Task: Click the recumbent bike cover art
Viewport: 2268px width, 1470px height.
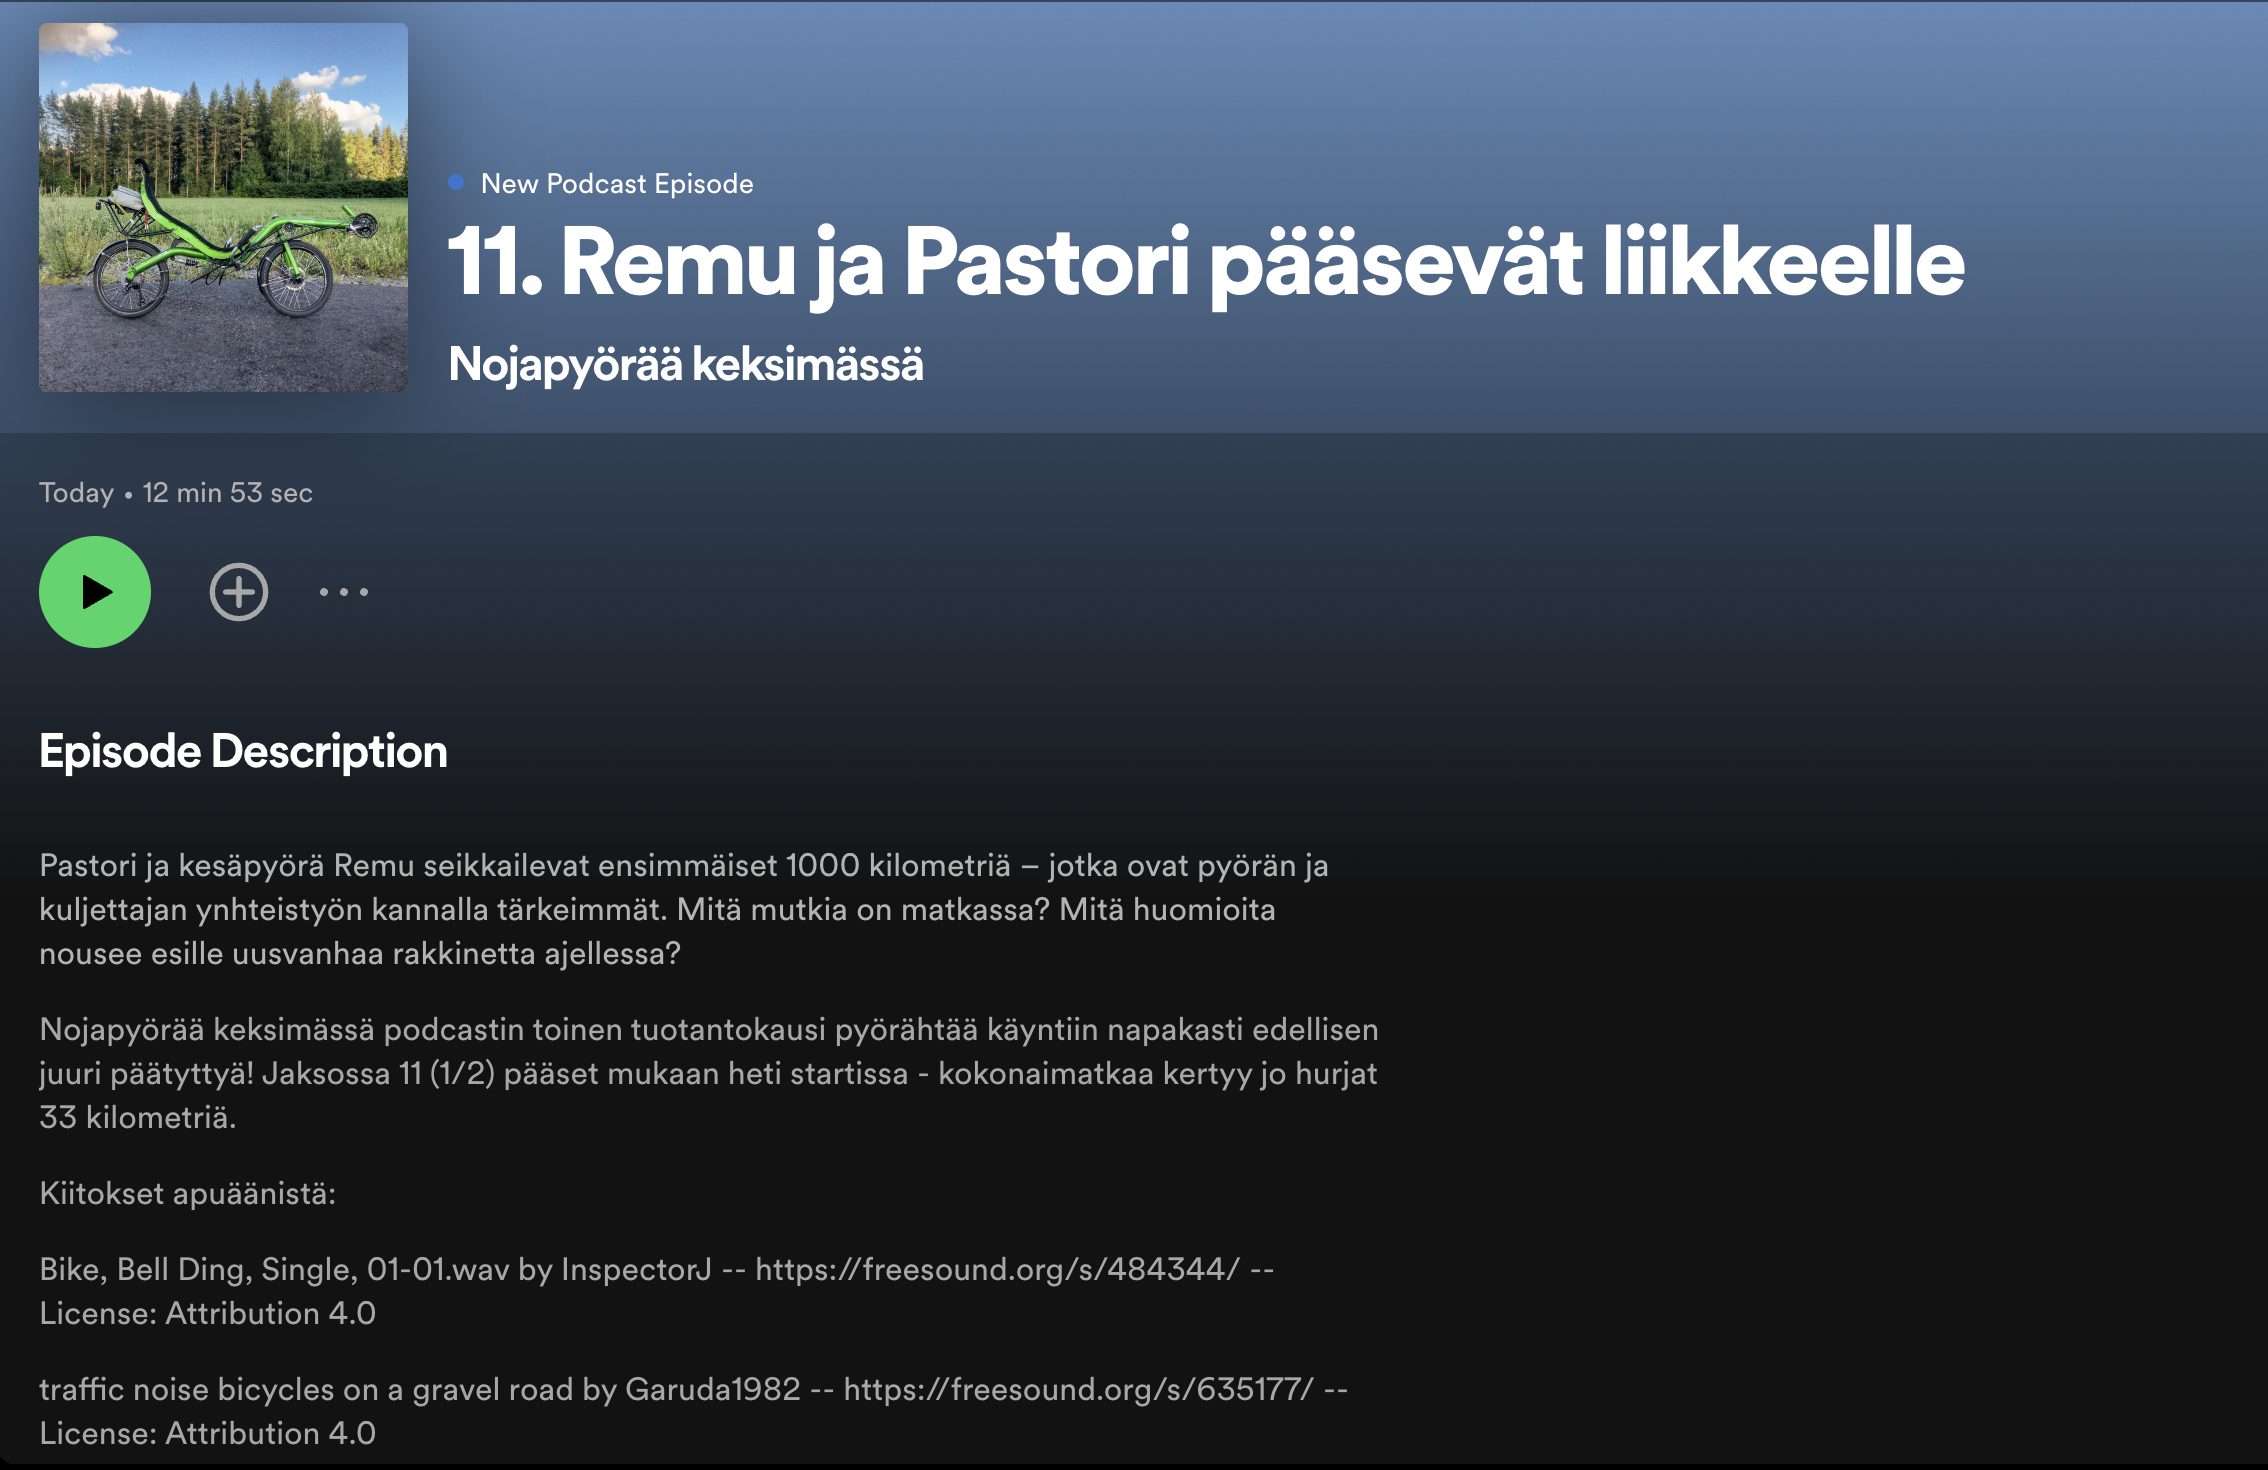Action: click(x=223, y=207)
